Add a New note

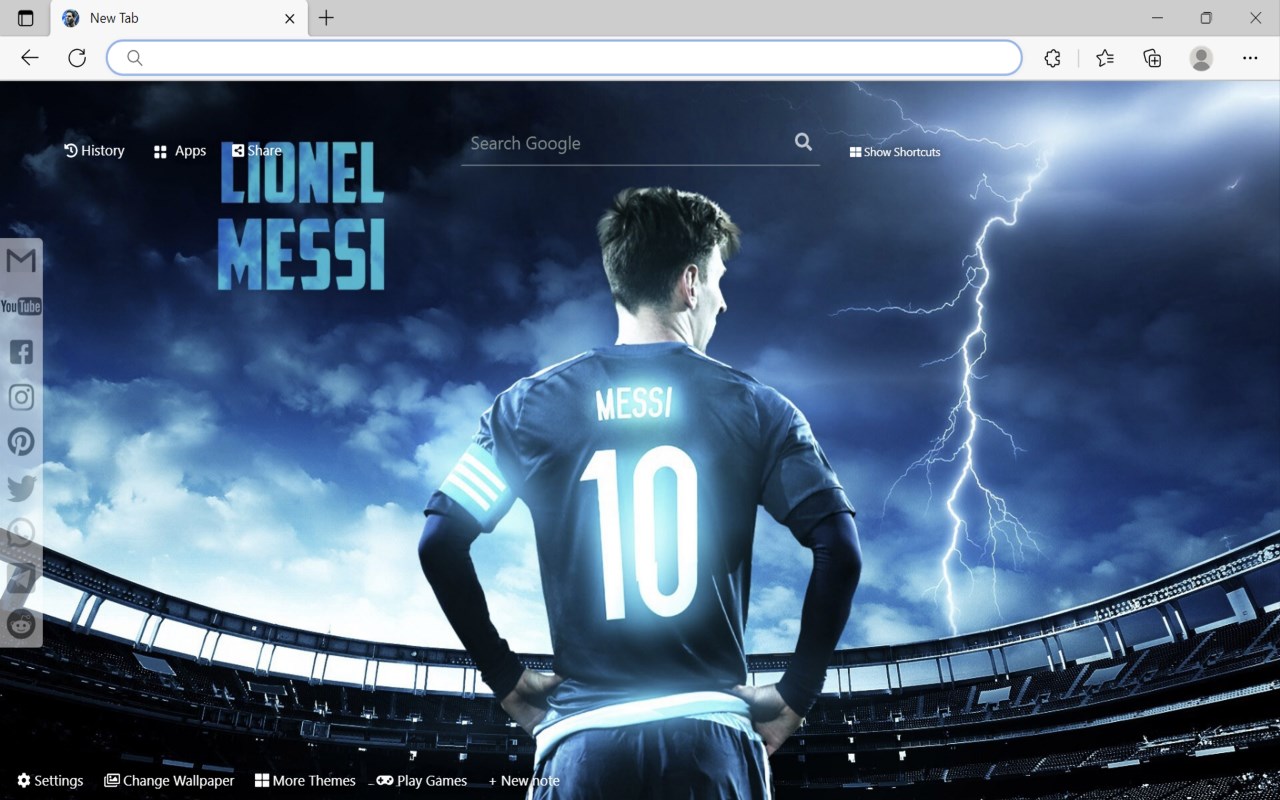click(x=524, y=781)
